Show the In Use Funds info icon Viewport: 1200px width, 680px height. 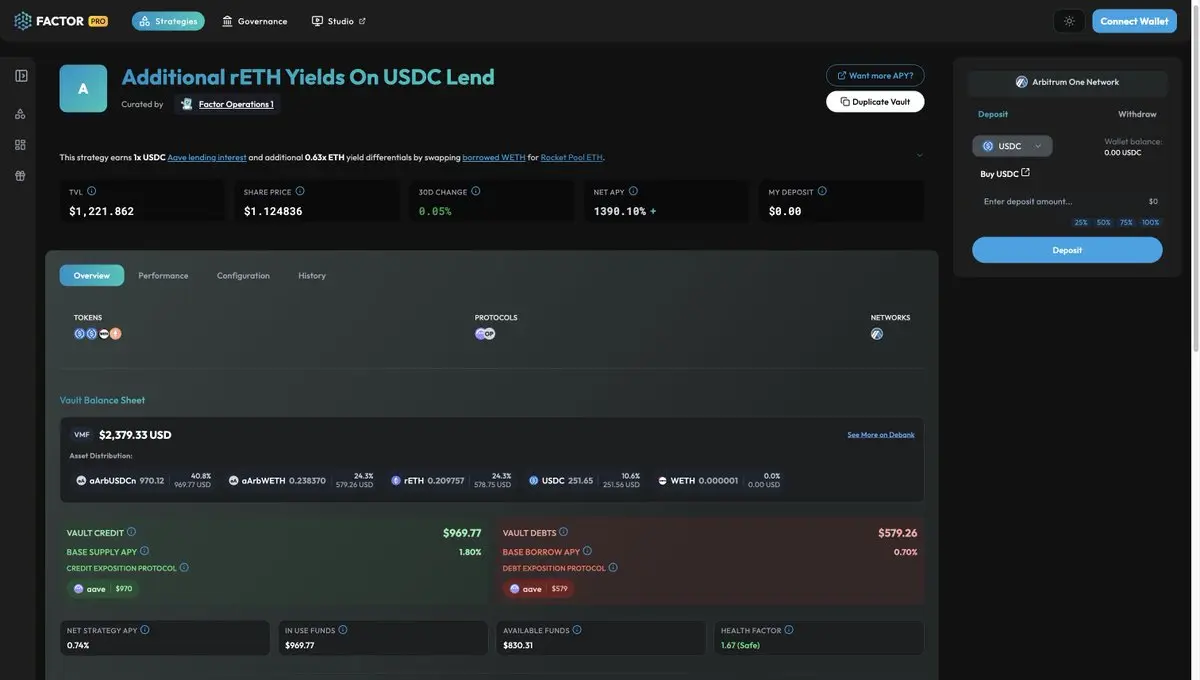(x=343, y=630)
